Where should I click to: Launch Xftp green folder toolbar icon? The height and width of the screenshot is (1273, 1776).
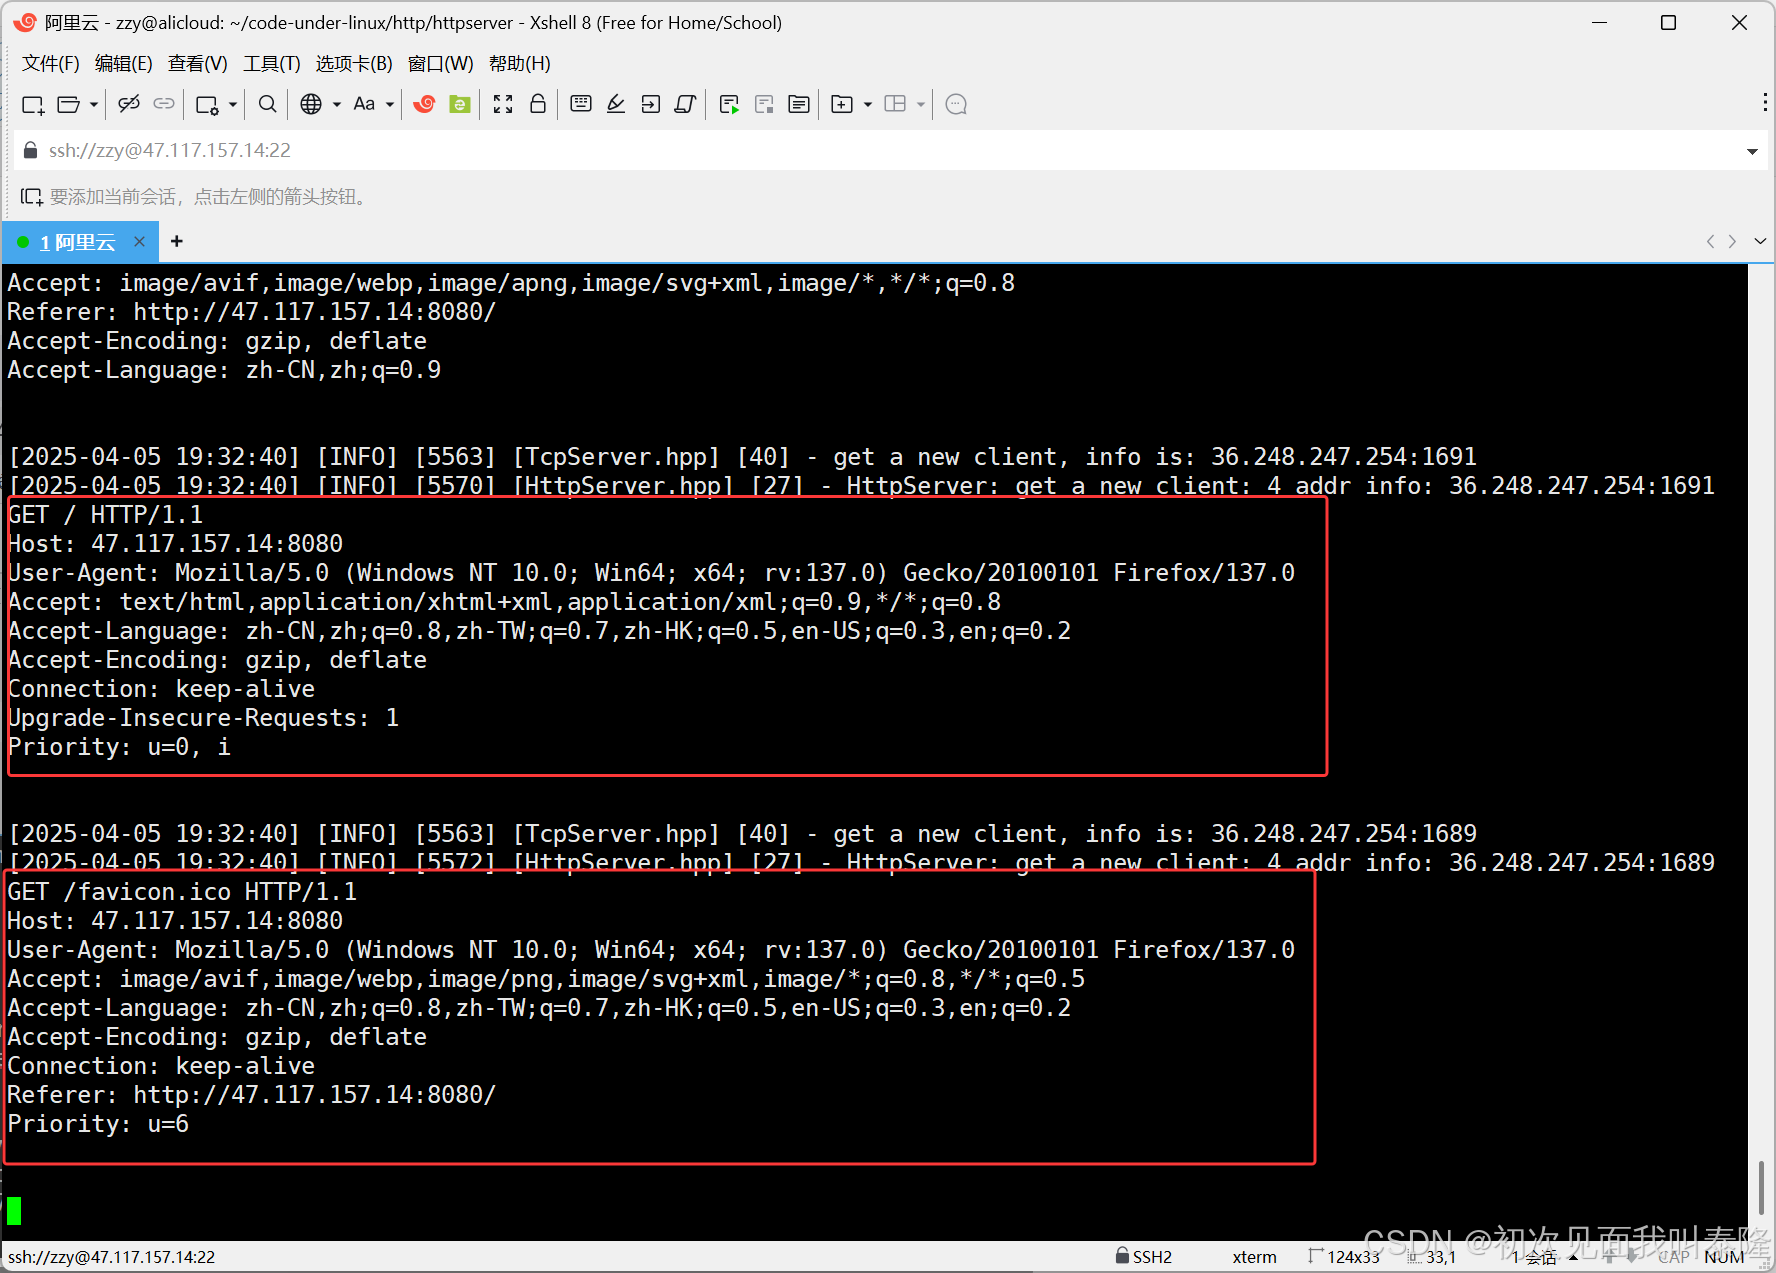[x=460, y=104]
